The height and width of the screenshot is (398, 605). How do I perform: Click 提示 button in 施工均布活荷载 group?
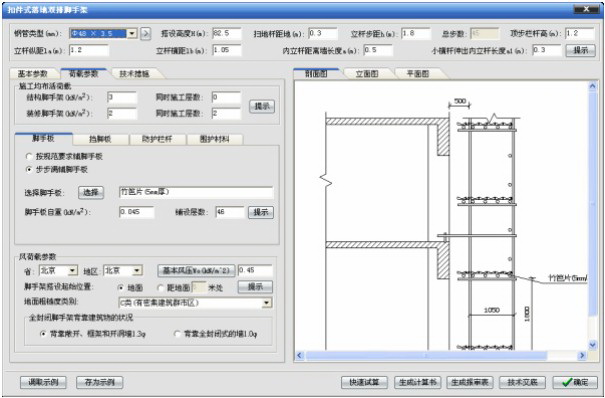[262, 106]
